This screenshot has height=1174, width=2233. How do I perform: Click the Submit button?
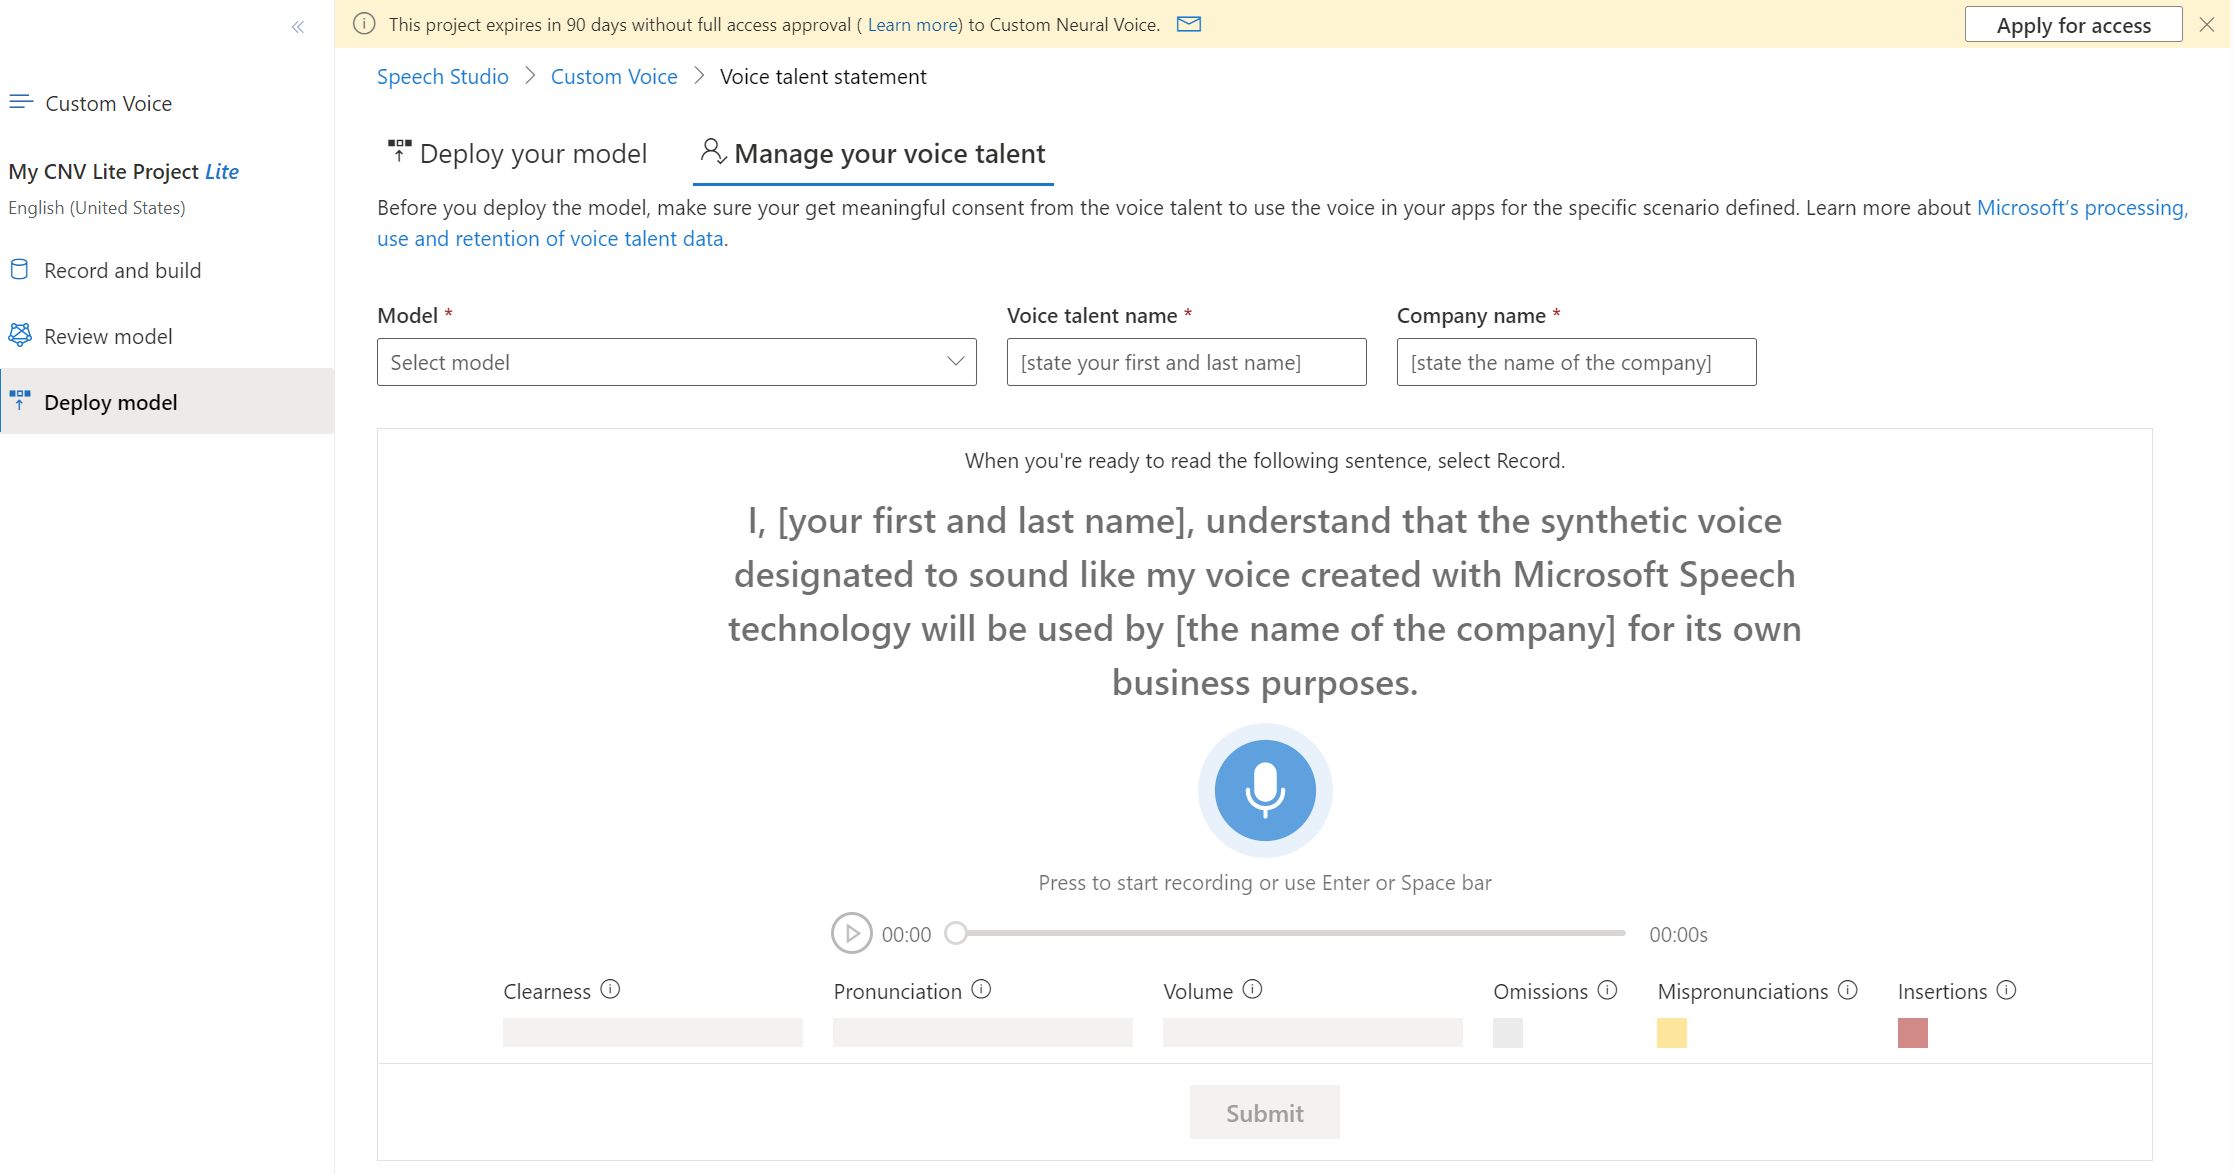(x=1264, y=1111)
